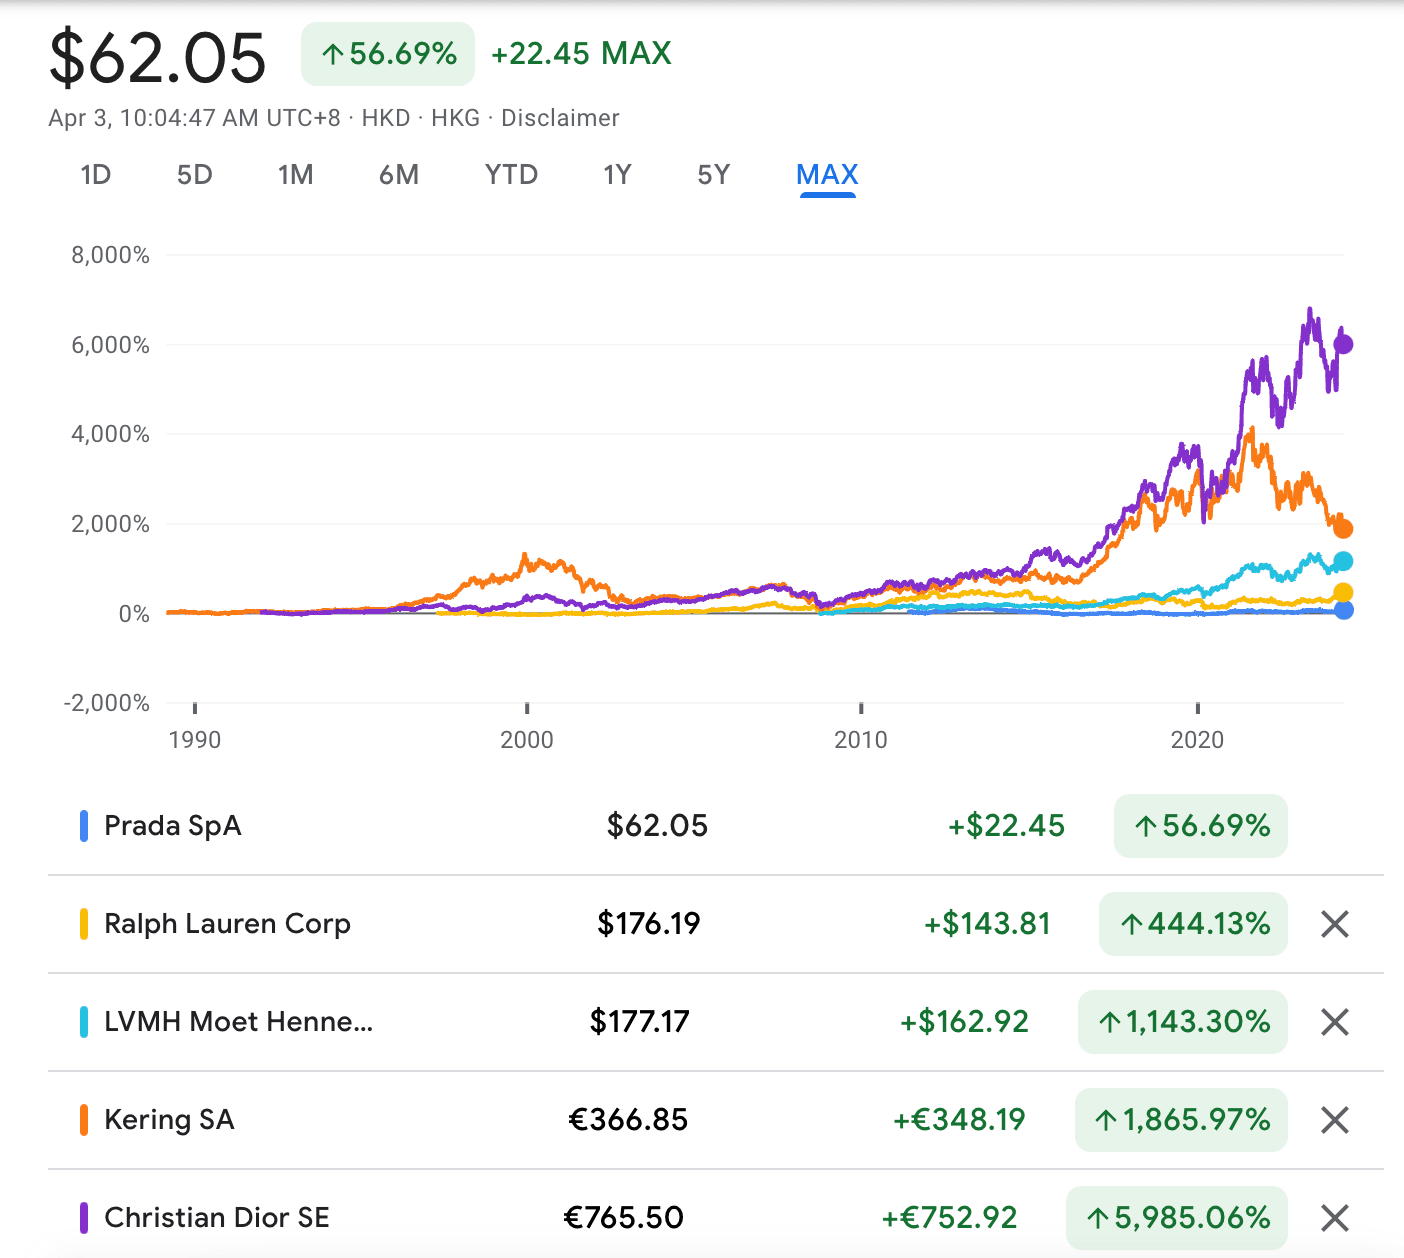Image resolution: width=1404 pixels, height=1258 pixels.
Task: Switch chart to YTD range
Action: (511, 175)
